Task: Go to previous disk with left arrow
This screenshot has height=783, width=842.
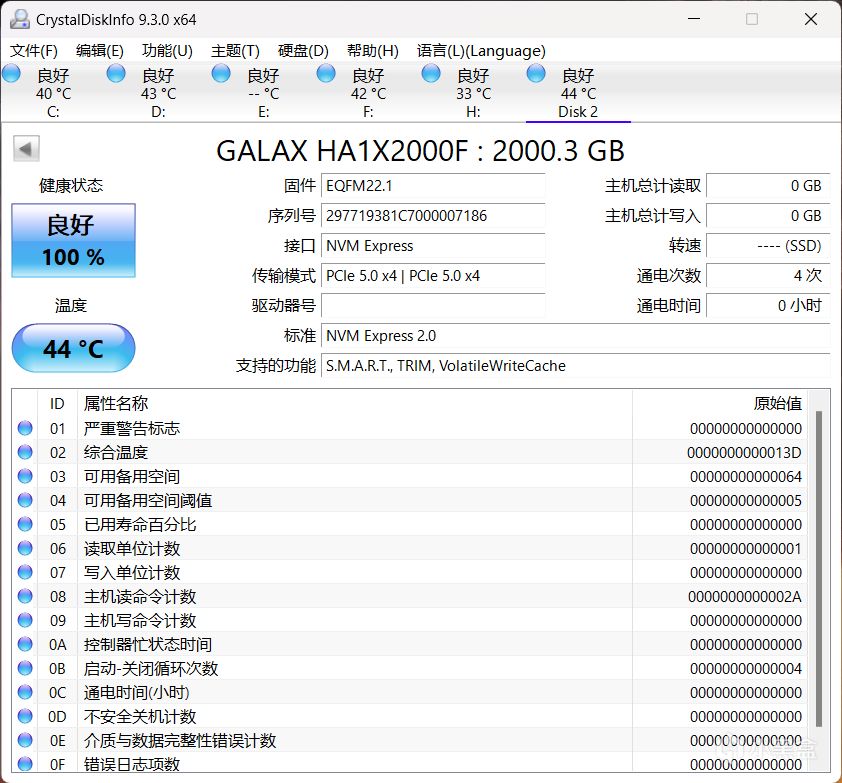Action: click(26, 148)
